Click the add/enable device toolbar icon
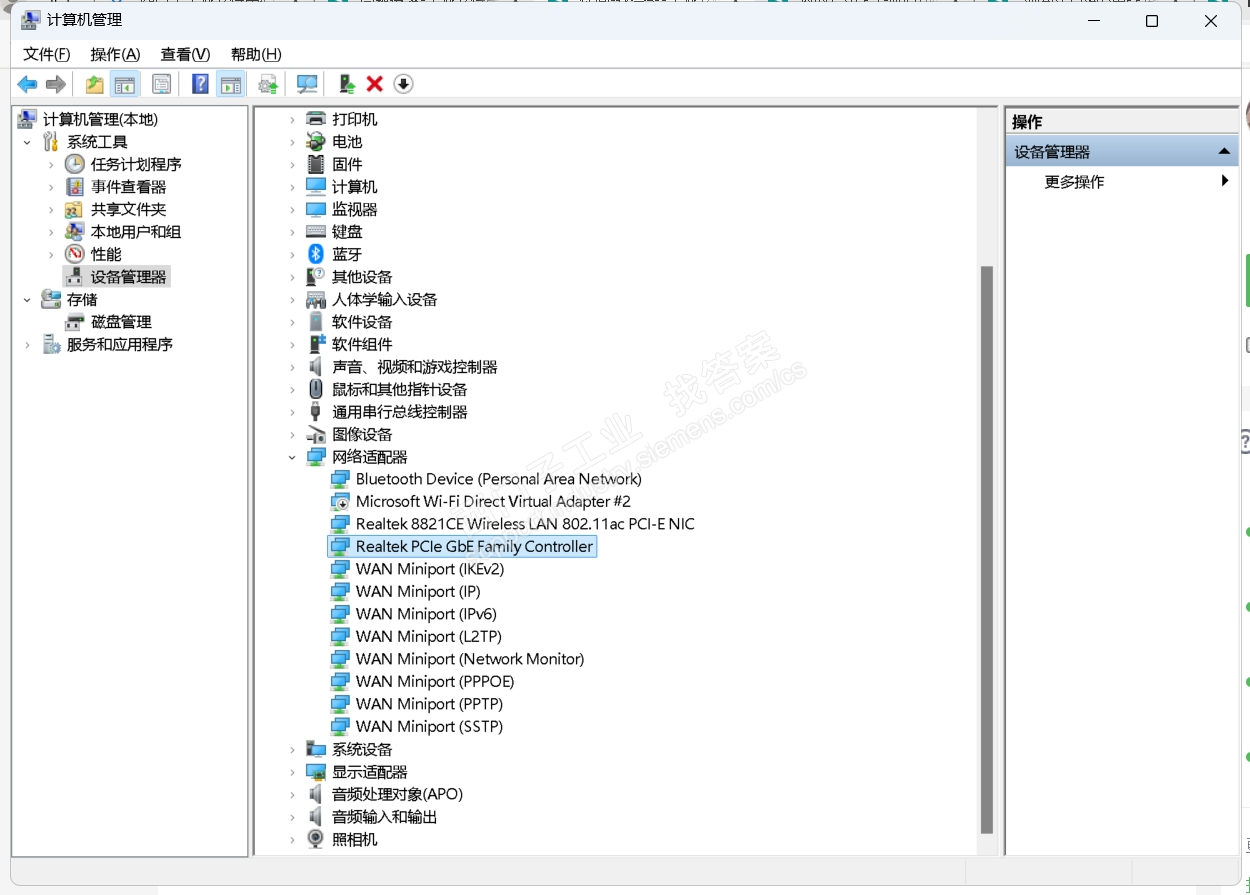Image resolution: width=1250 pixels, height=895 pixels. 346,84
